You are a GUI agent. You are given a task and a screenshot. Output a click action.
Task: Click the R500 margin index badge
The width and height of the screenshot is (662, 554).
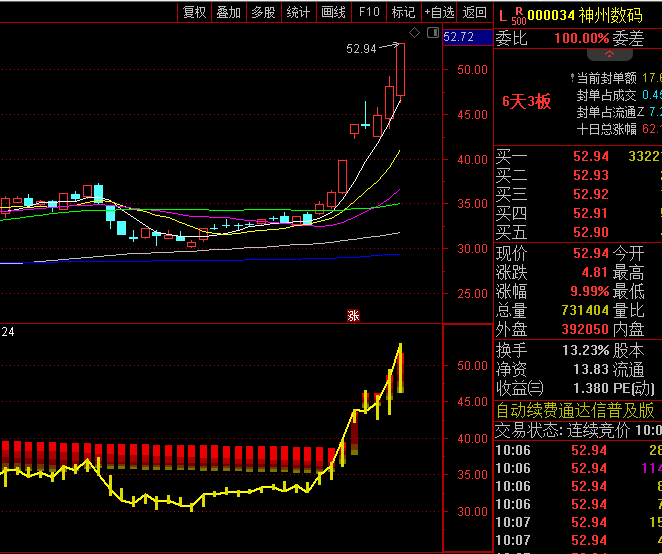coord(518,16)
